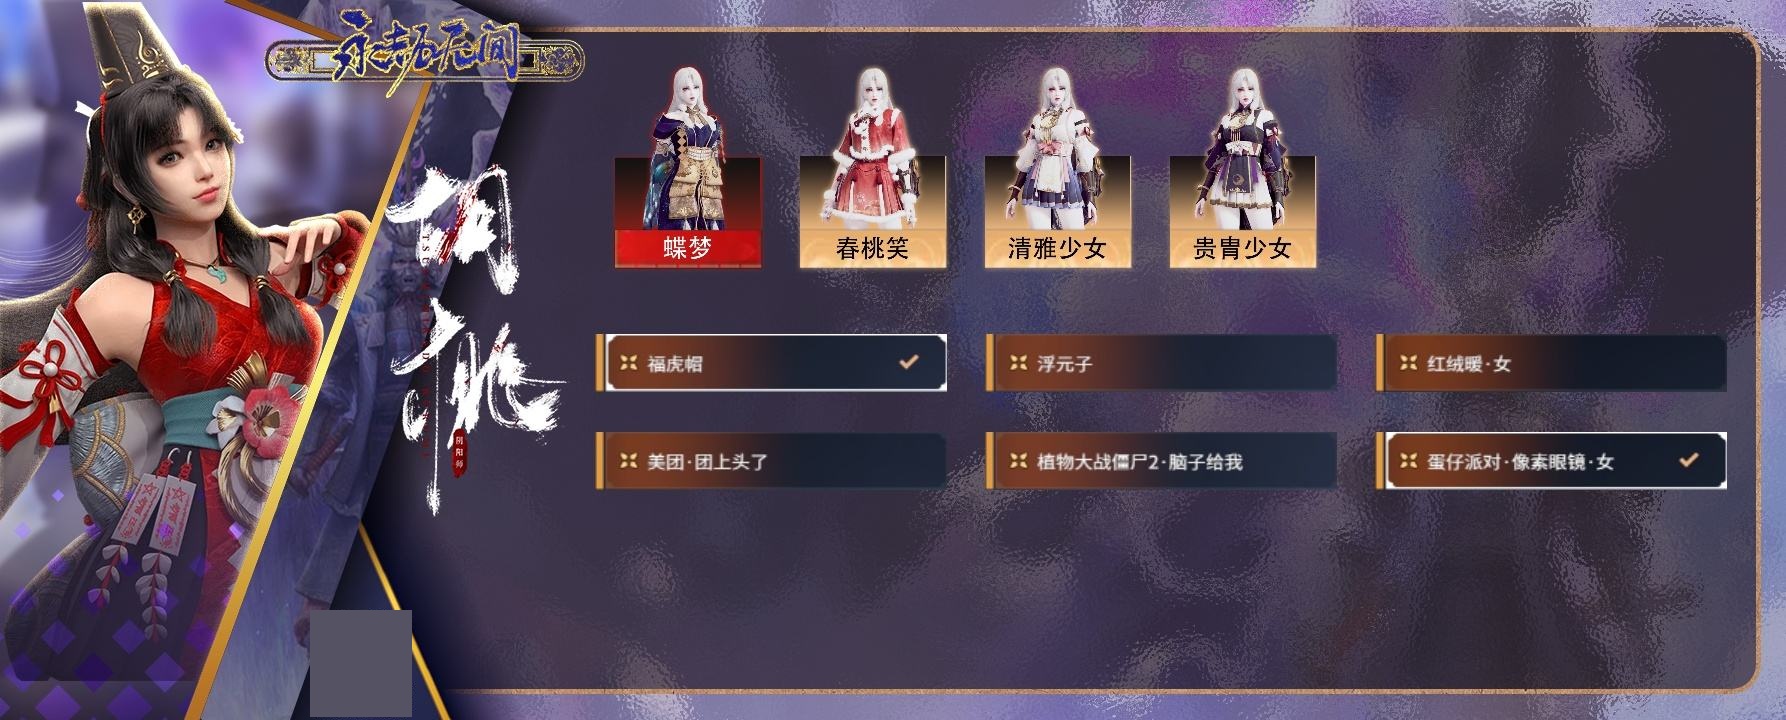
Task: Click the cross icon beside 浮元子
Action: 1018,363
